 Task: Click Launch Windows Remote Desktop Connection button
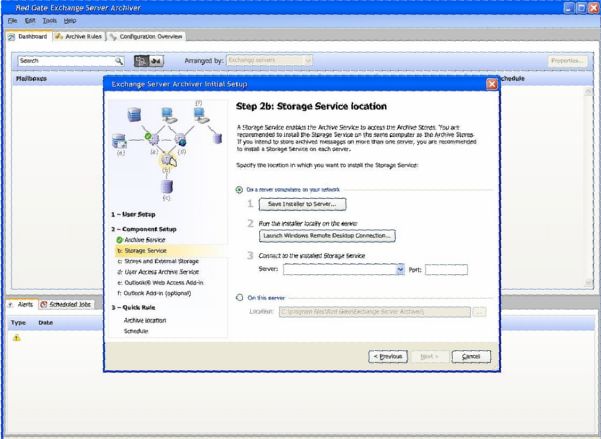(x=327, y=236)
